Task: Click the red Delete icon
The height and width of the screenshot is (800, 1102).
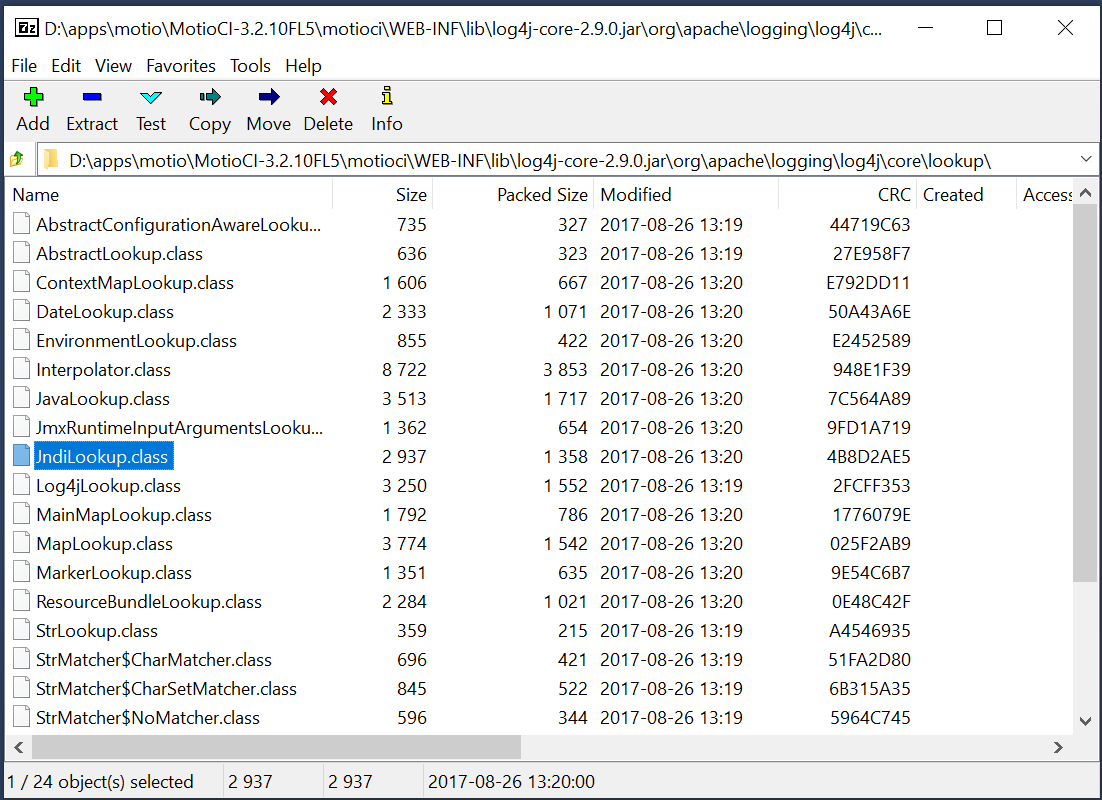Action: click(328, 96)
